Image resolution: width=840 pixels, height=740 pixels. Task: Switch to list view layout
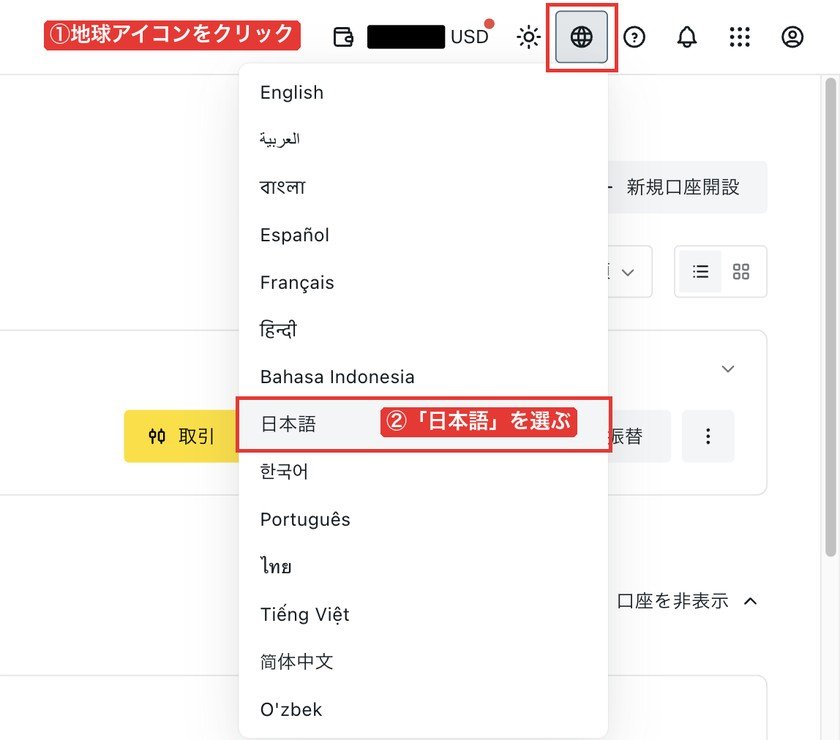700,272
